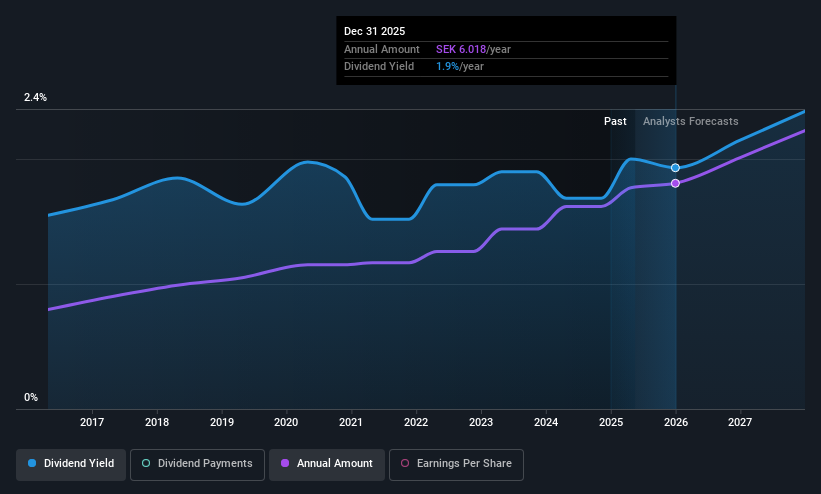
Task: Click the 2020 x-axis label
Action: [x=286, y=422]
